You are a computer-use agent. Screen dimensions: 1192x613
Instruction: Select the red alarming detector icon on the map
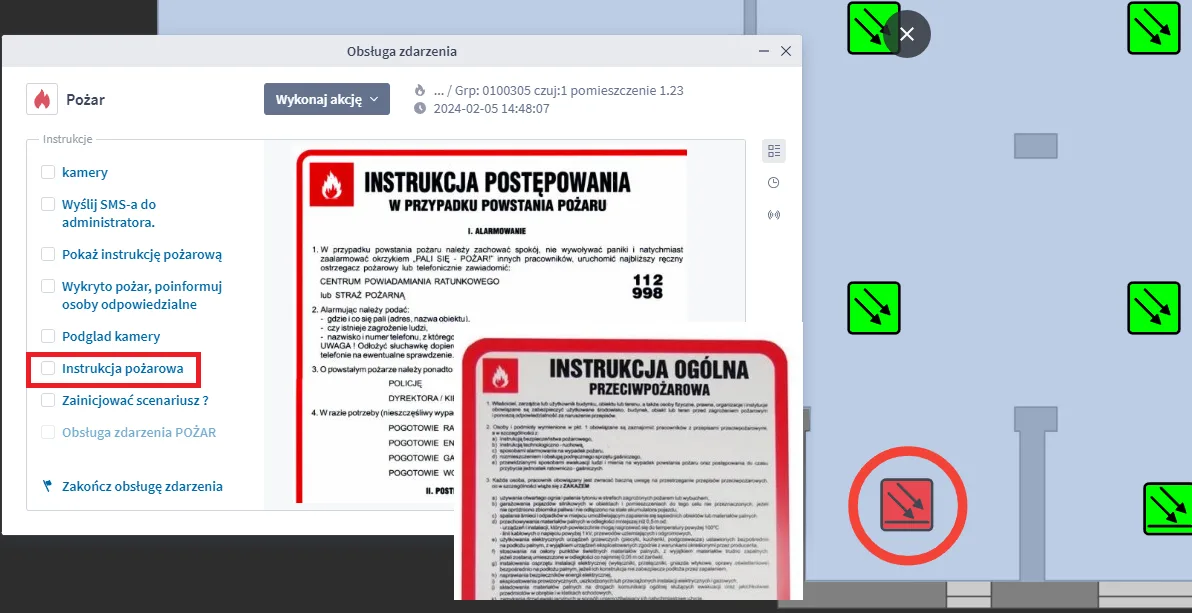click(907, 505)
